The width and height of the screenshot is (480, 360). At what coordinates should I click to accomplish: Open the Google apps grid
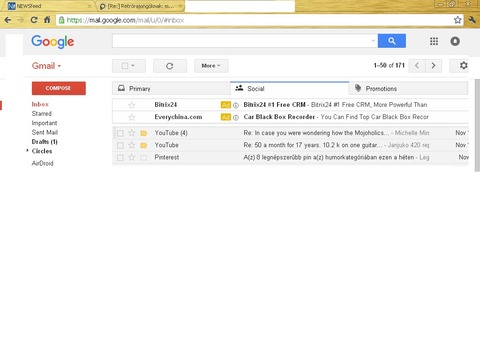434,41
